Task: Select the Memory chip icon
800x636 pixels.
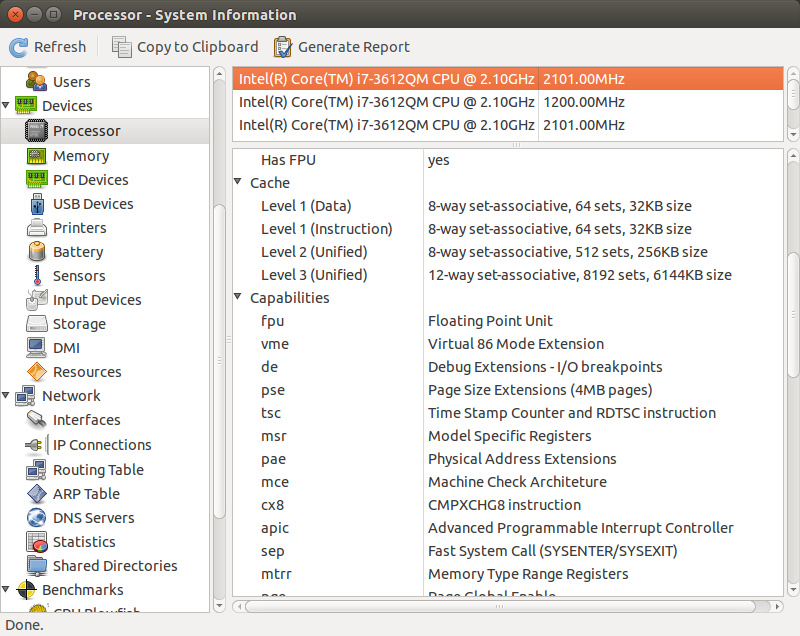Action: (37, 156)
